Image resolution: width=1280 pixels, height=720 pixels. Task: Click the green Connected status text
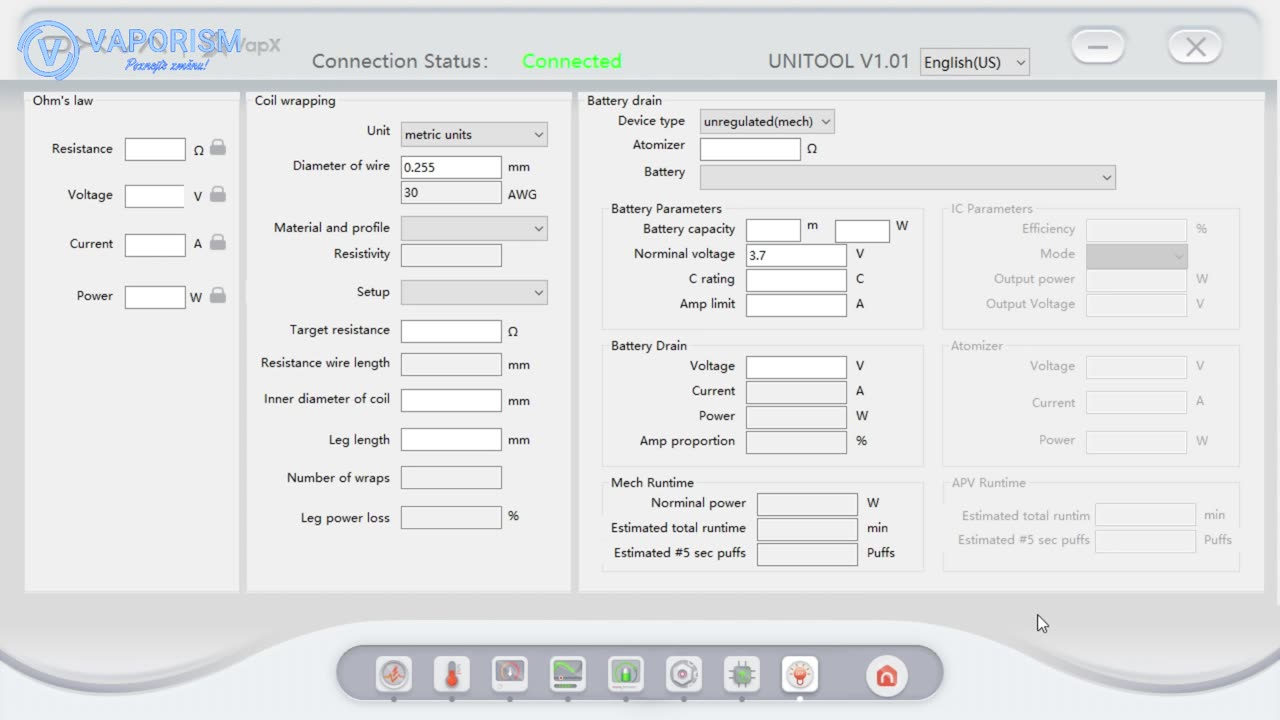[x=572, y=61]
